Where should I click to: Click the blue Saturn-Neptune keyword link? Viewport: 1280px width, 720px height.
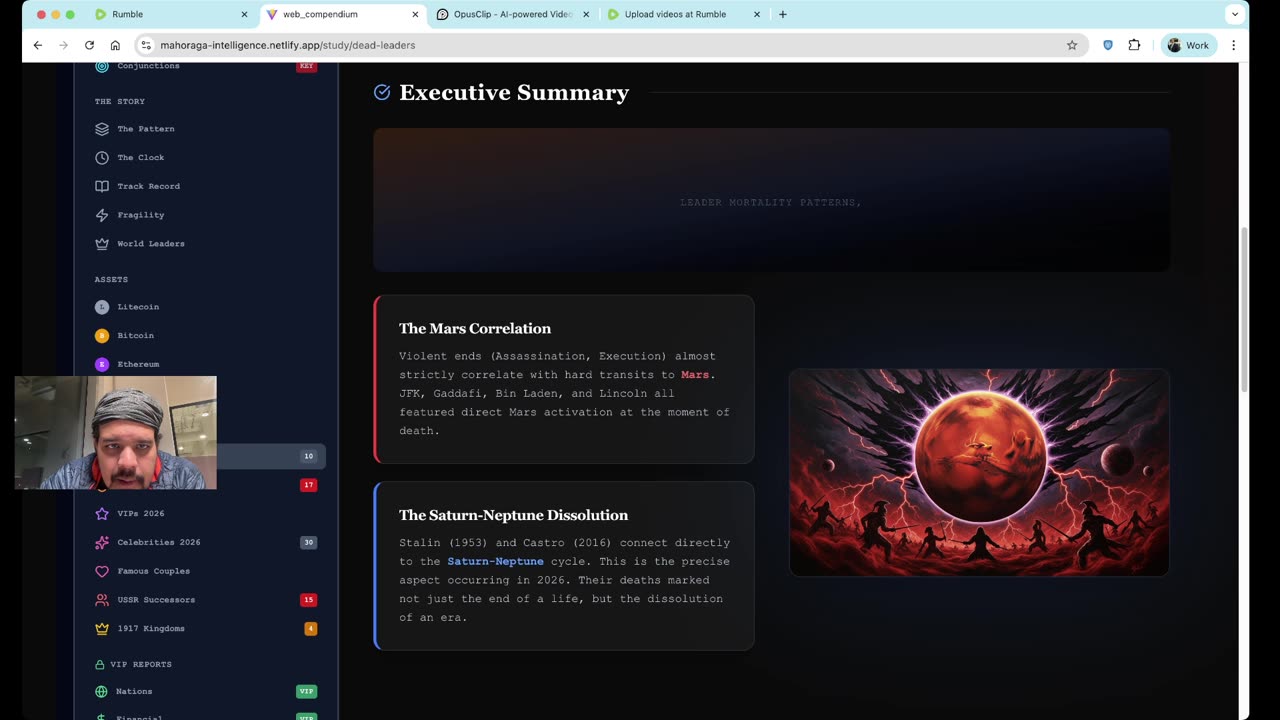[x=495, y=562]
